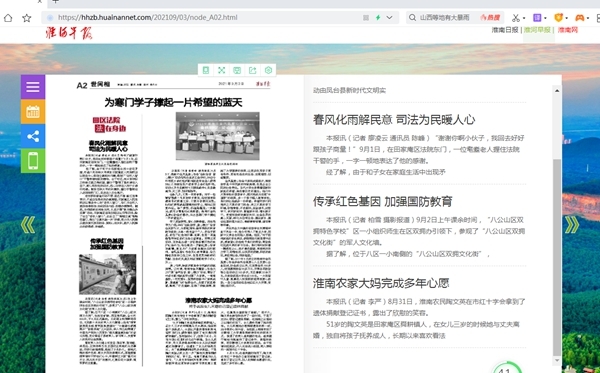The height and width of the screenshot is (373, 600).
Task: Click the article list scrollbar up arrow
Action: click(557, 91)
